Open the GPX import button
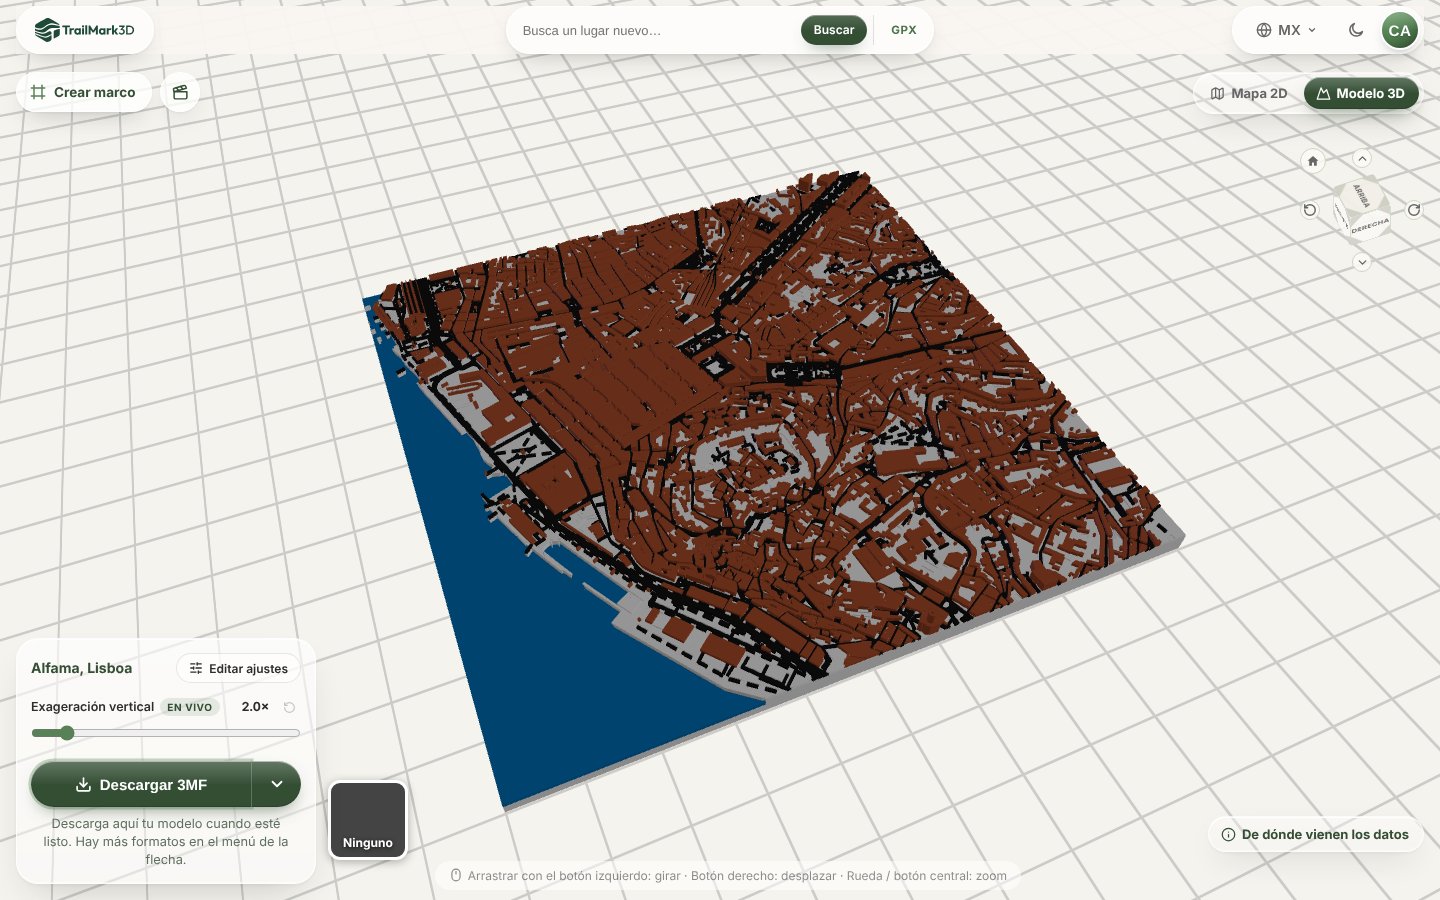The height and width of the screenshot is (900, 1440). pos(904,30)
